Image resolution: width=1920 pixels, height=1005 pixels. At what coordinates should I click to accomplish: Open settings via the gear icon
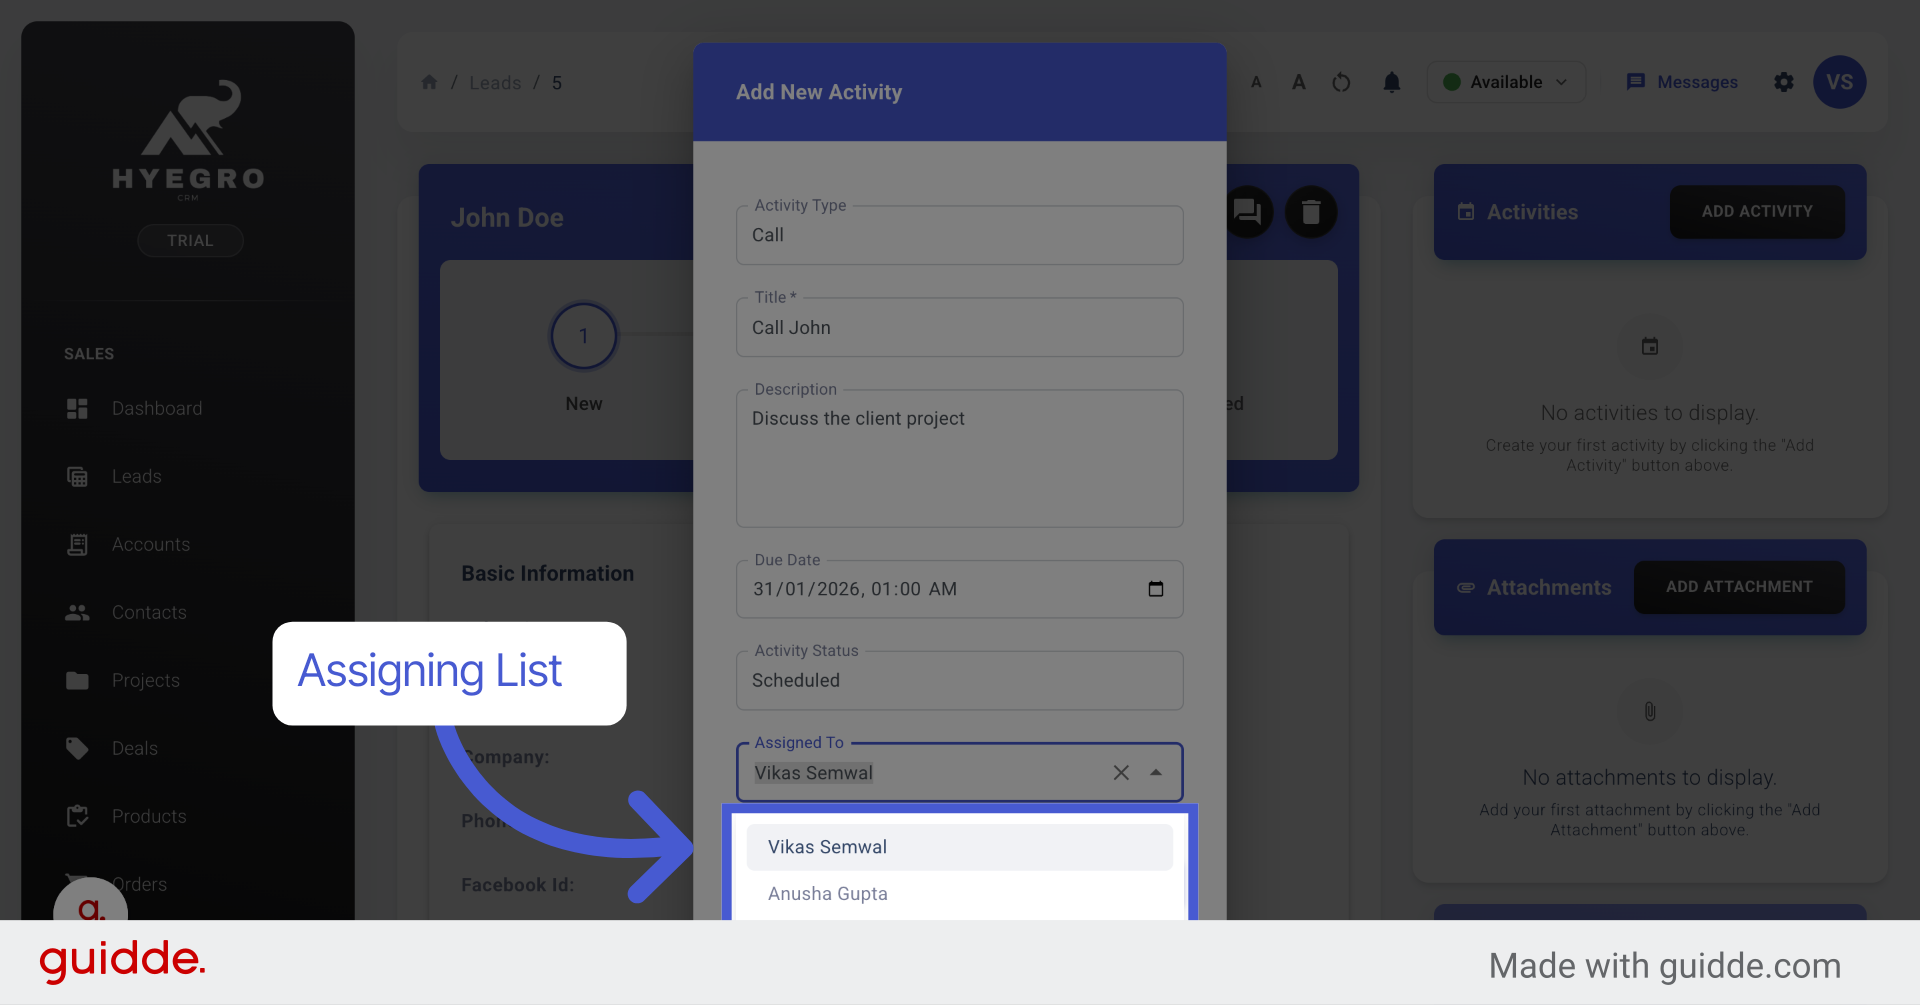[x=1784, y=82]
